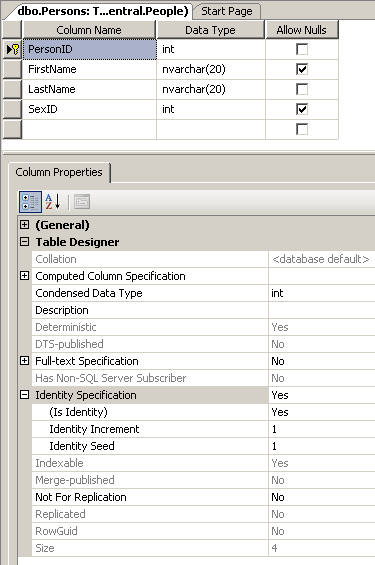Screen dimensions: 375x565
Task: Click the Categorized view icon in Column Properties
Action: 30,202
